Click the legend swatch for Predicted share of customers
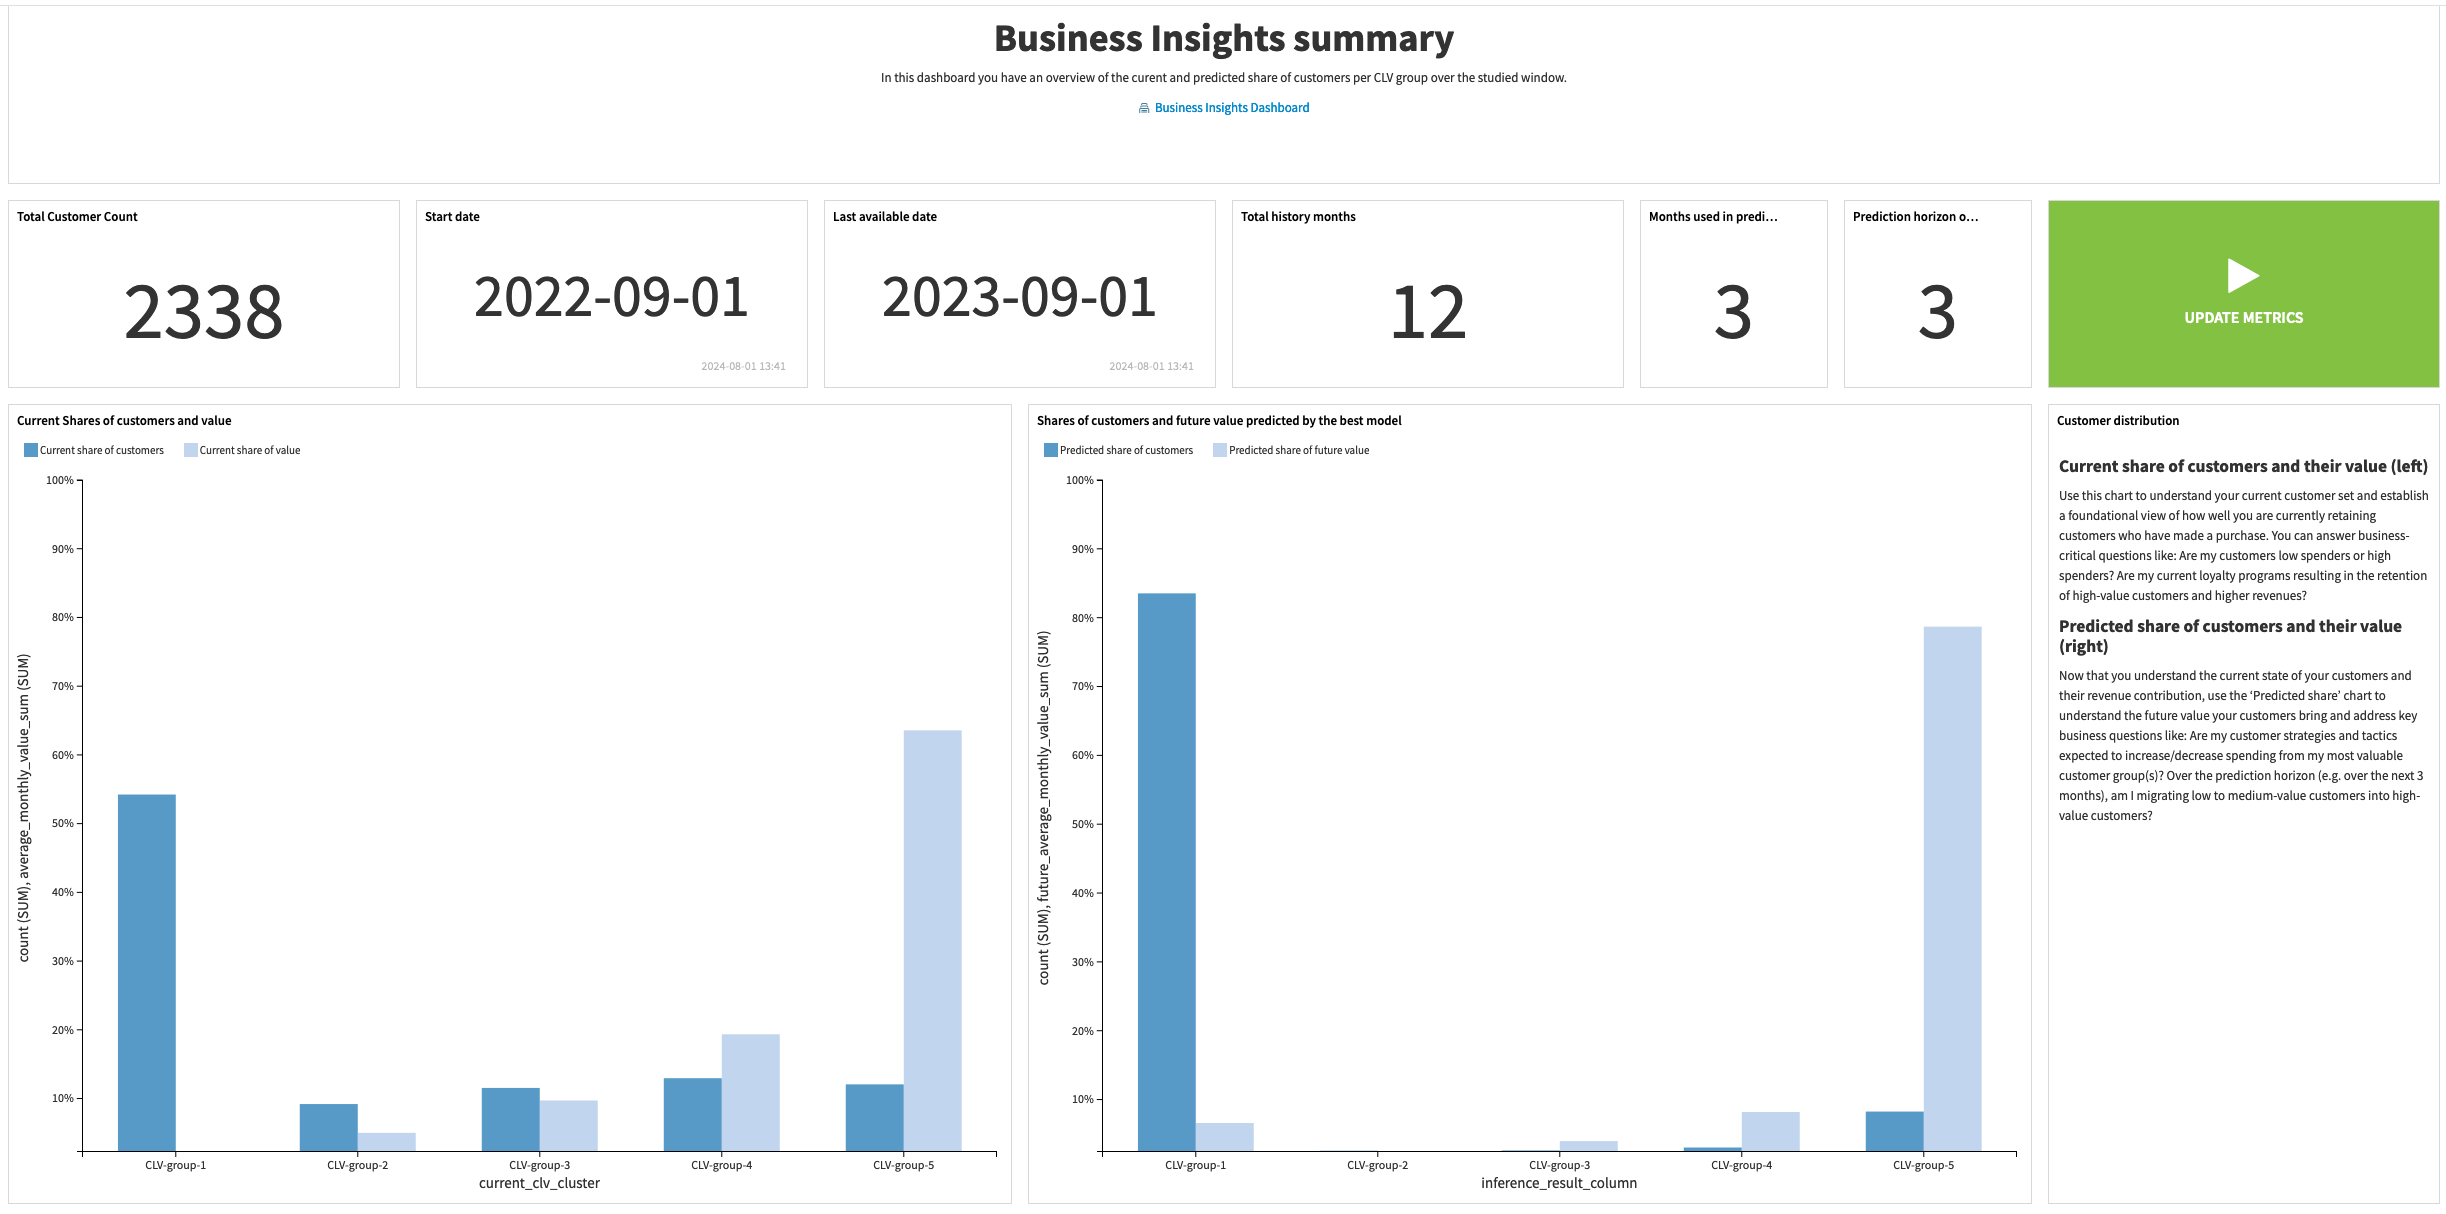 tap(1048, 450)
